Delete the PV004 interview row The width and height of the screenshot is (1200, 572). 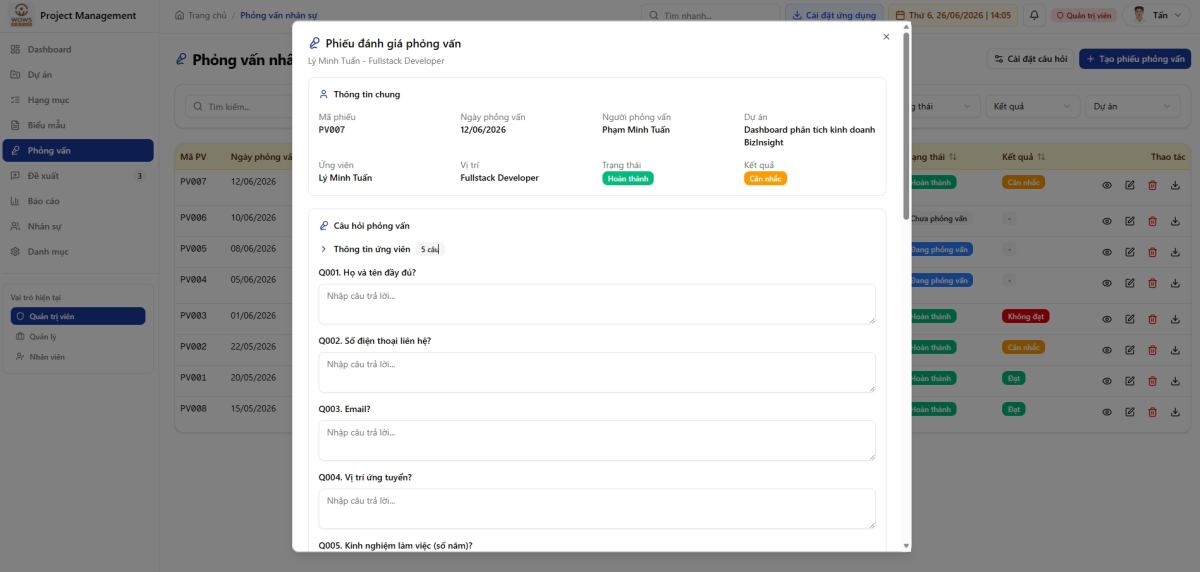(1152, 282)
